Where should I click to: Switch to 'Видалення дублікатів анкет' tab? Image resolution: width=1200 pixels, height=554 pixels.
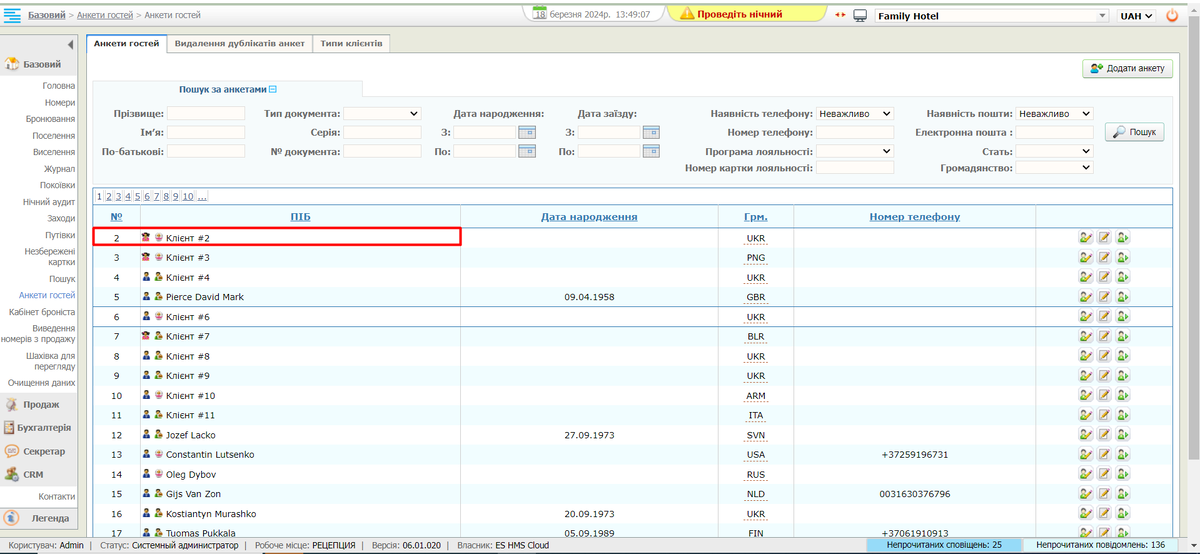239,44
